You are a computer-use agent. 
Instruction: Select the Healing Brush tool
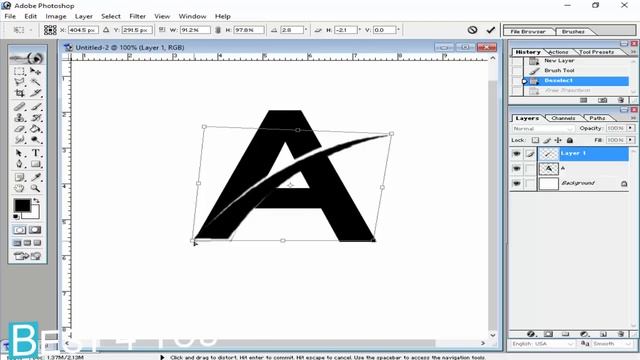(19, 107)
